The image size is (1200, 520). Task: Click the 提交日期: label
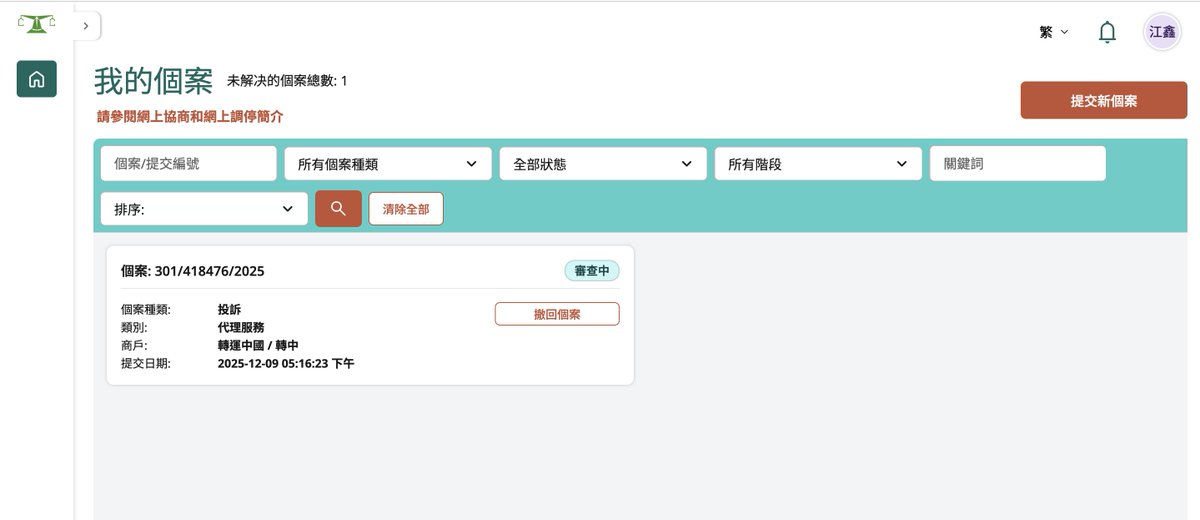[x=146, y=364]
